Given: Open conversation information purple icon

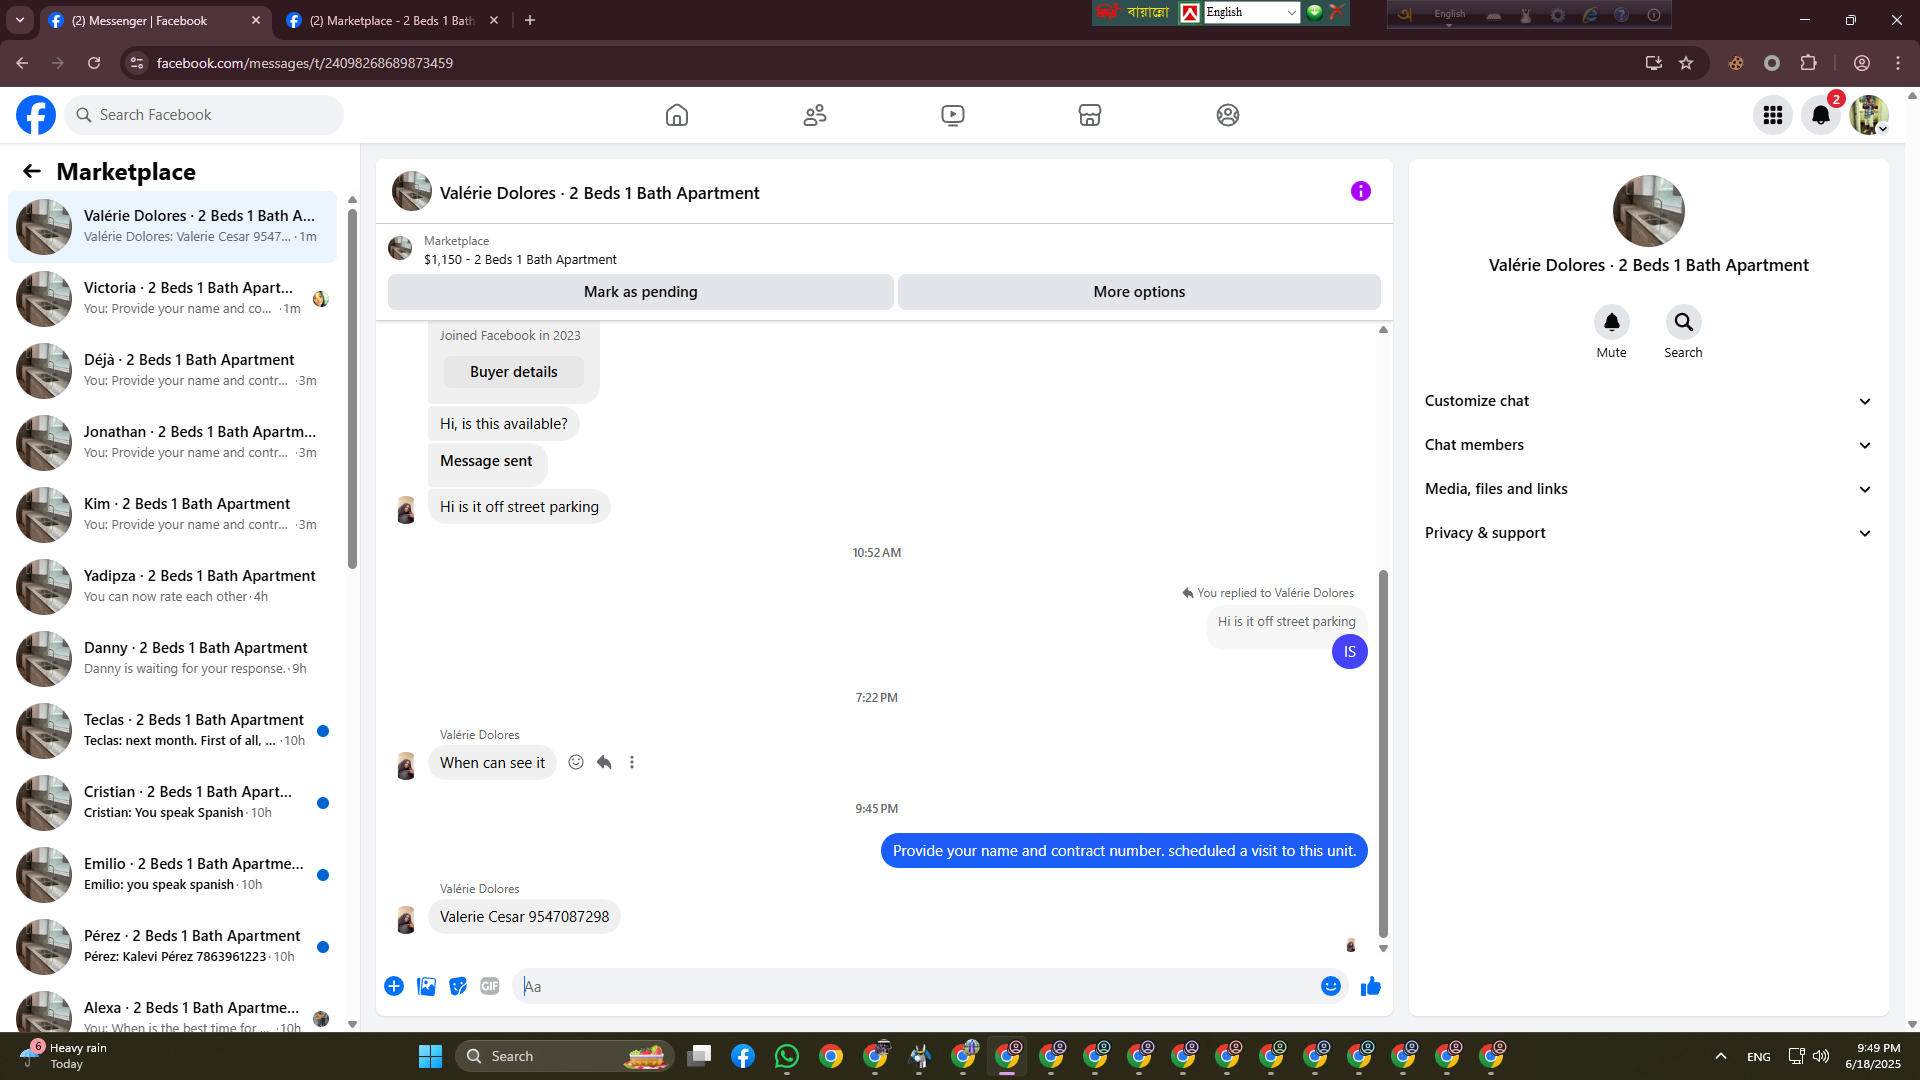Looking at the screenshot, I should click(1361, 191).
